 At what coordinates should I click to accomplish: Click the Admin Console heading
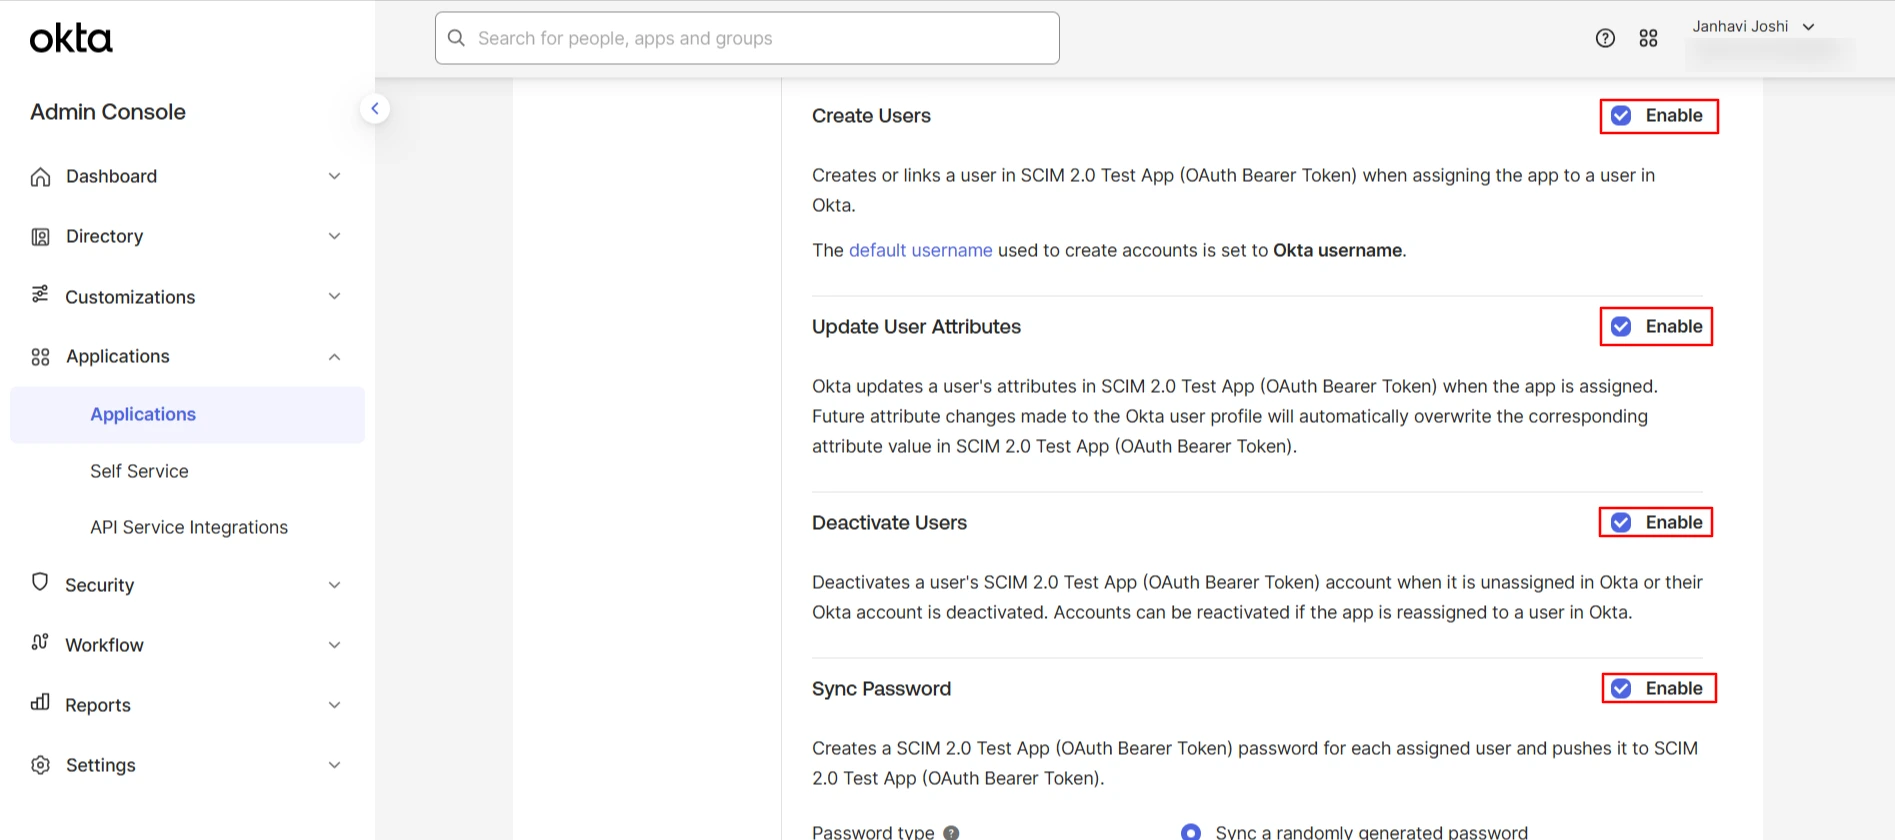(x=108, y=112)
